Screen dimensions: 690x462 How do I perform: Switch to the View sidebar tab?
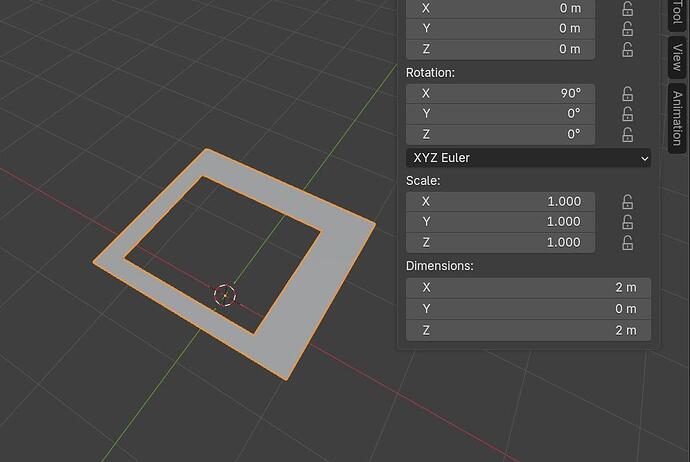[x=677, y=57]
